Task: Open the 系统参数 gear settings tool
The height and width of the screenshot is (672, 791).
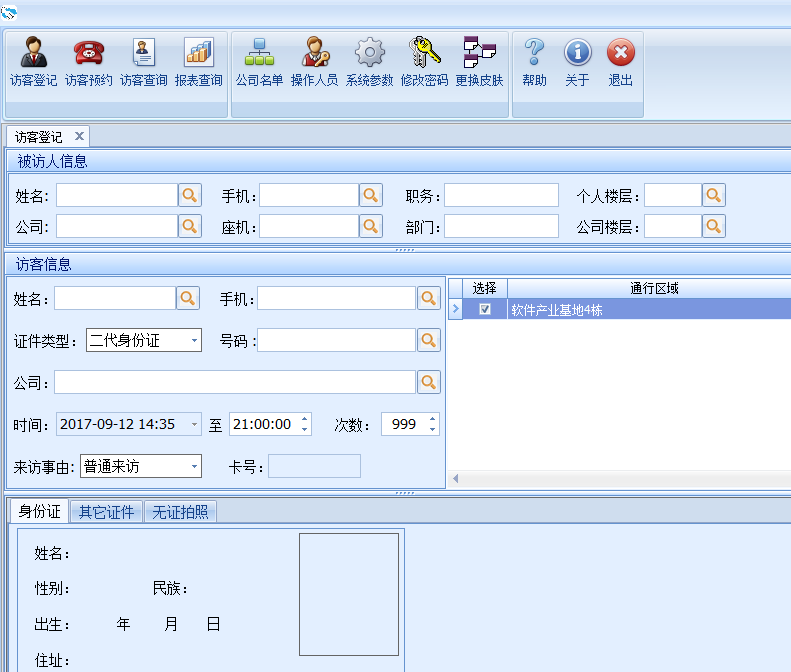Action: (369, 62)
